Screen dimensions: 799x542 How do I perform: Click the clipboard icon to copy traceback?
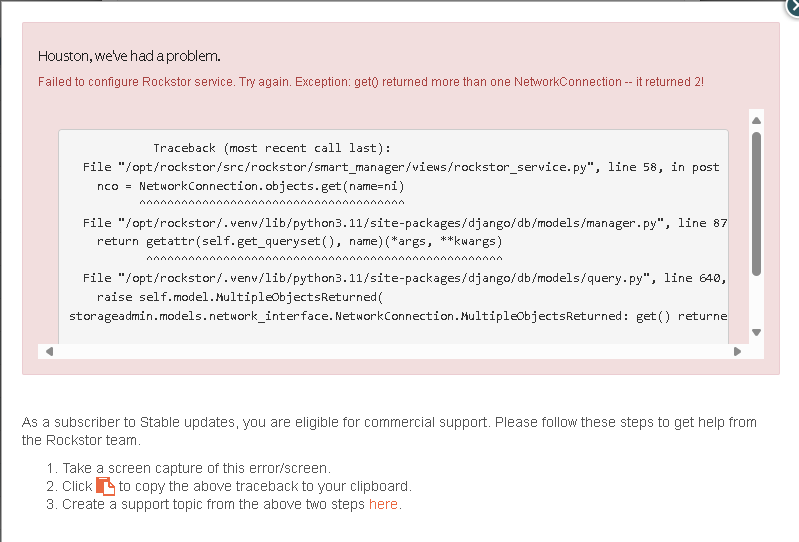tap(106, 487)
